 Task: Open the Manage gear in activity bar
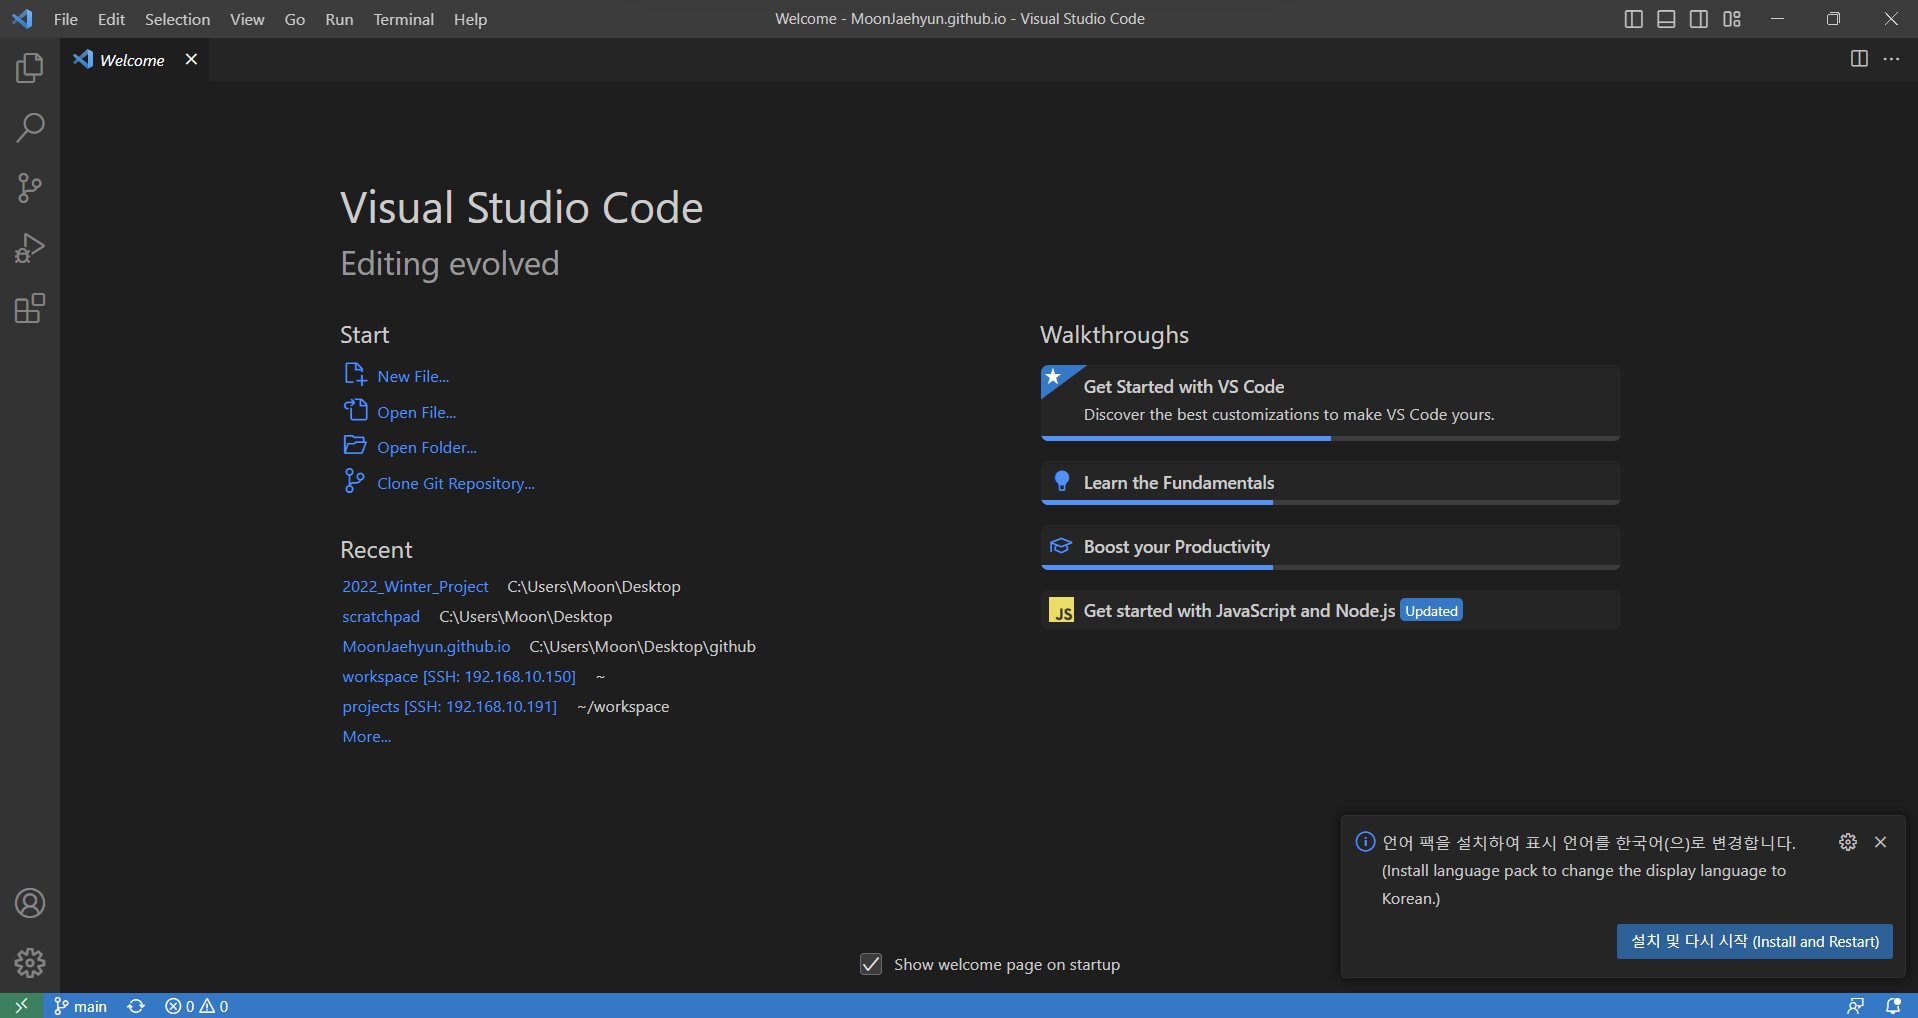(30, 963)
